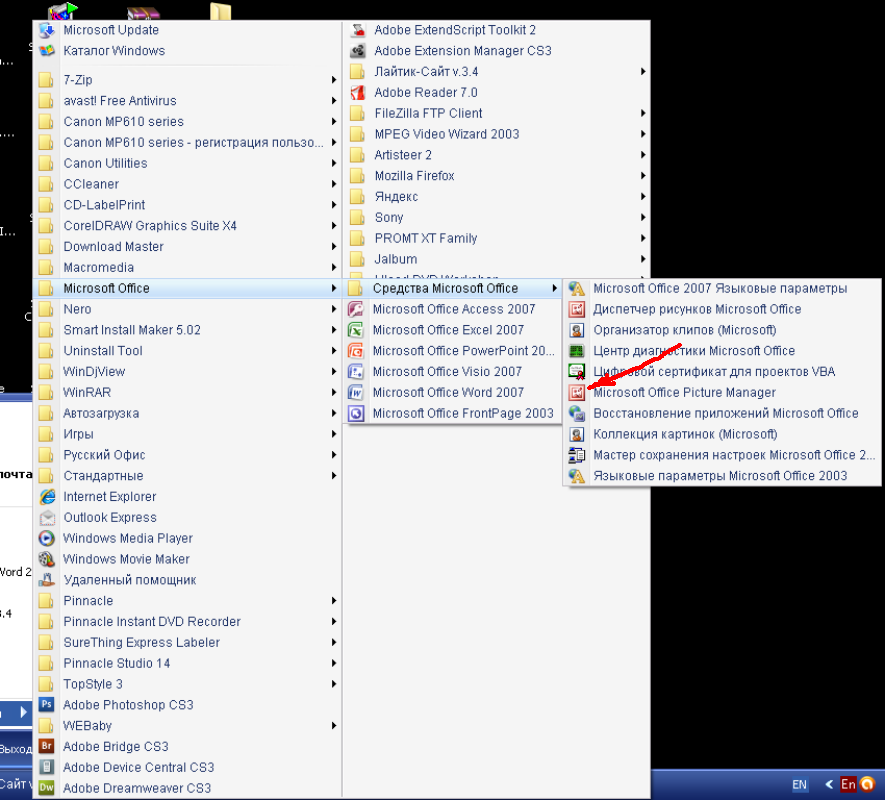Open the TopStyle 3 program group
Image resolution: width=885 pixels, height=800 pixels.
187,684
